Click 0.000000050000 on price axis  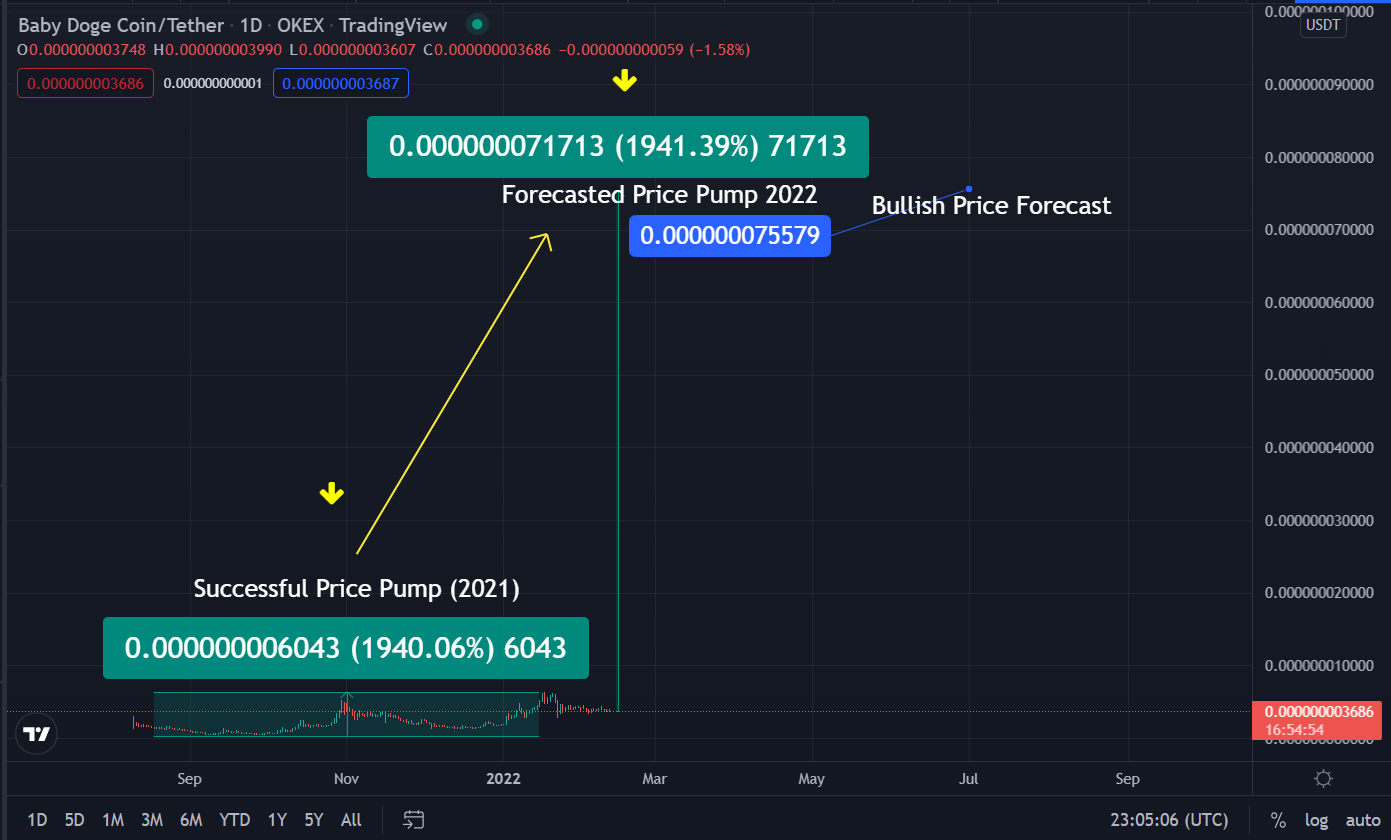point(1317,375)
